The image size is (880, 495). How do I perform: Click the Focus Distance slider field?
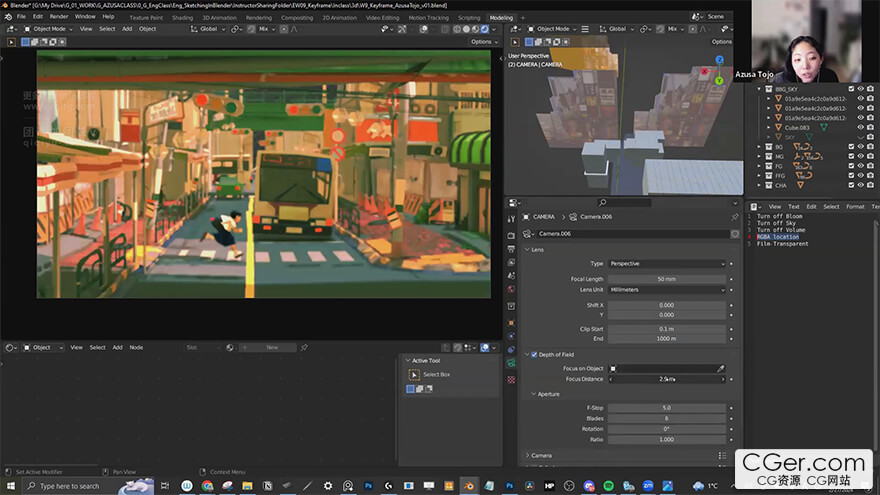(x=667, y=379)
